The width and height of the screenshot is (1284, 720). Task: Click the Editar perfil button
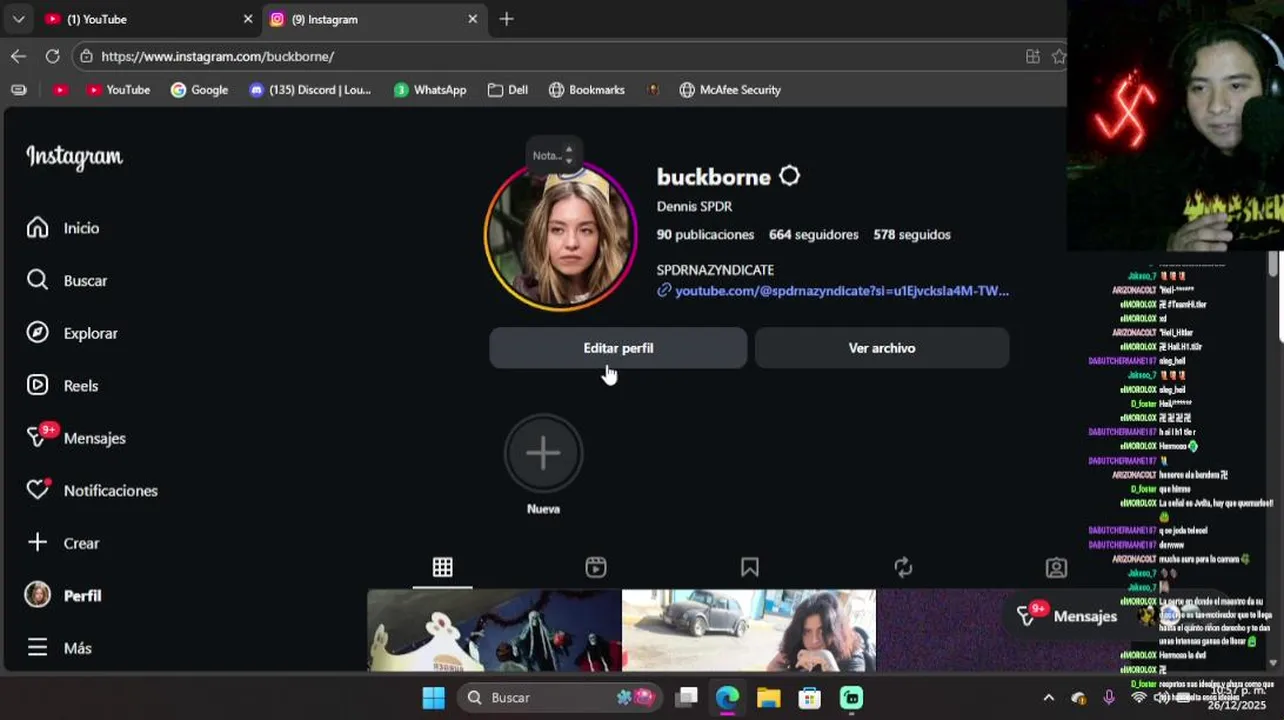[618, 348]
